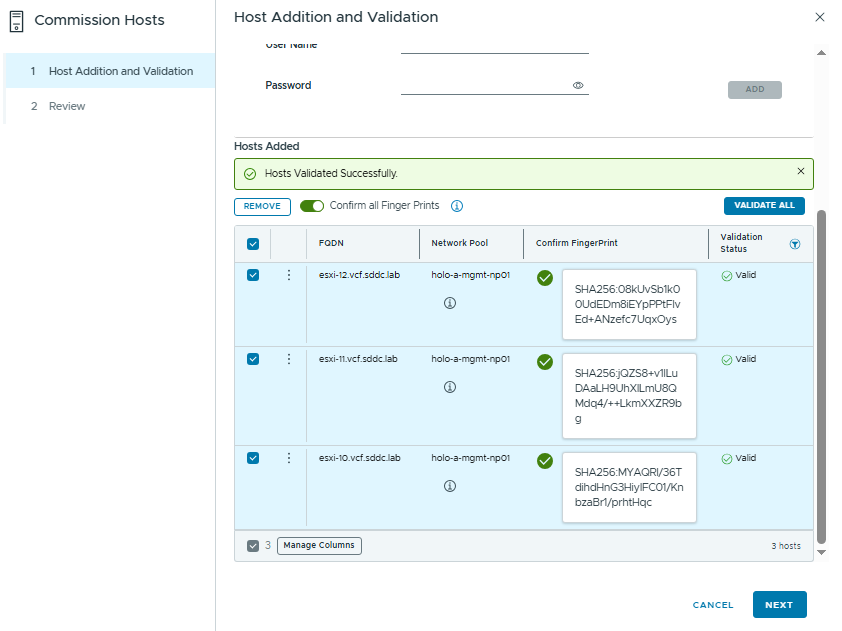This screenshot has height=631, width=842.
Task: Click info icon under esxi-12 network pool
Action: [450, 302]
